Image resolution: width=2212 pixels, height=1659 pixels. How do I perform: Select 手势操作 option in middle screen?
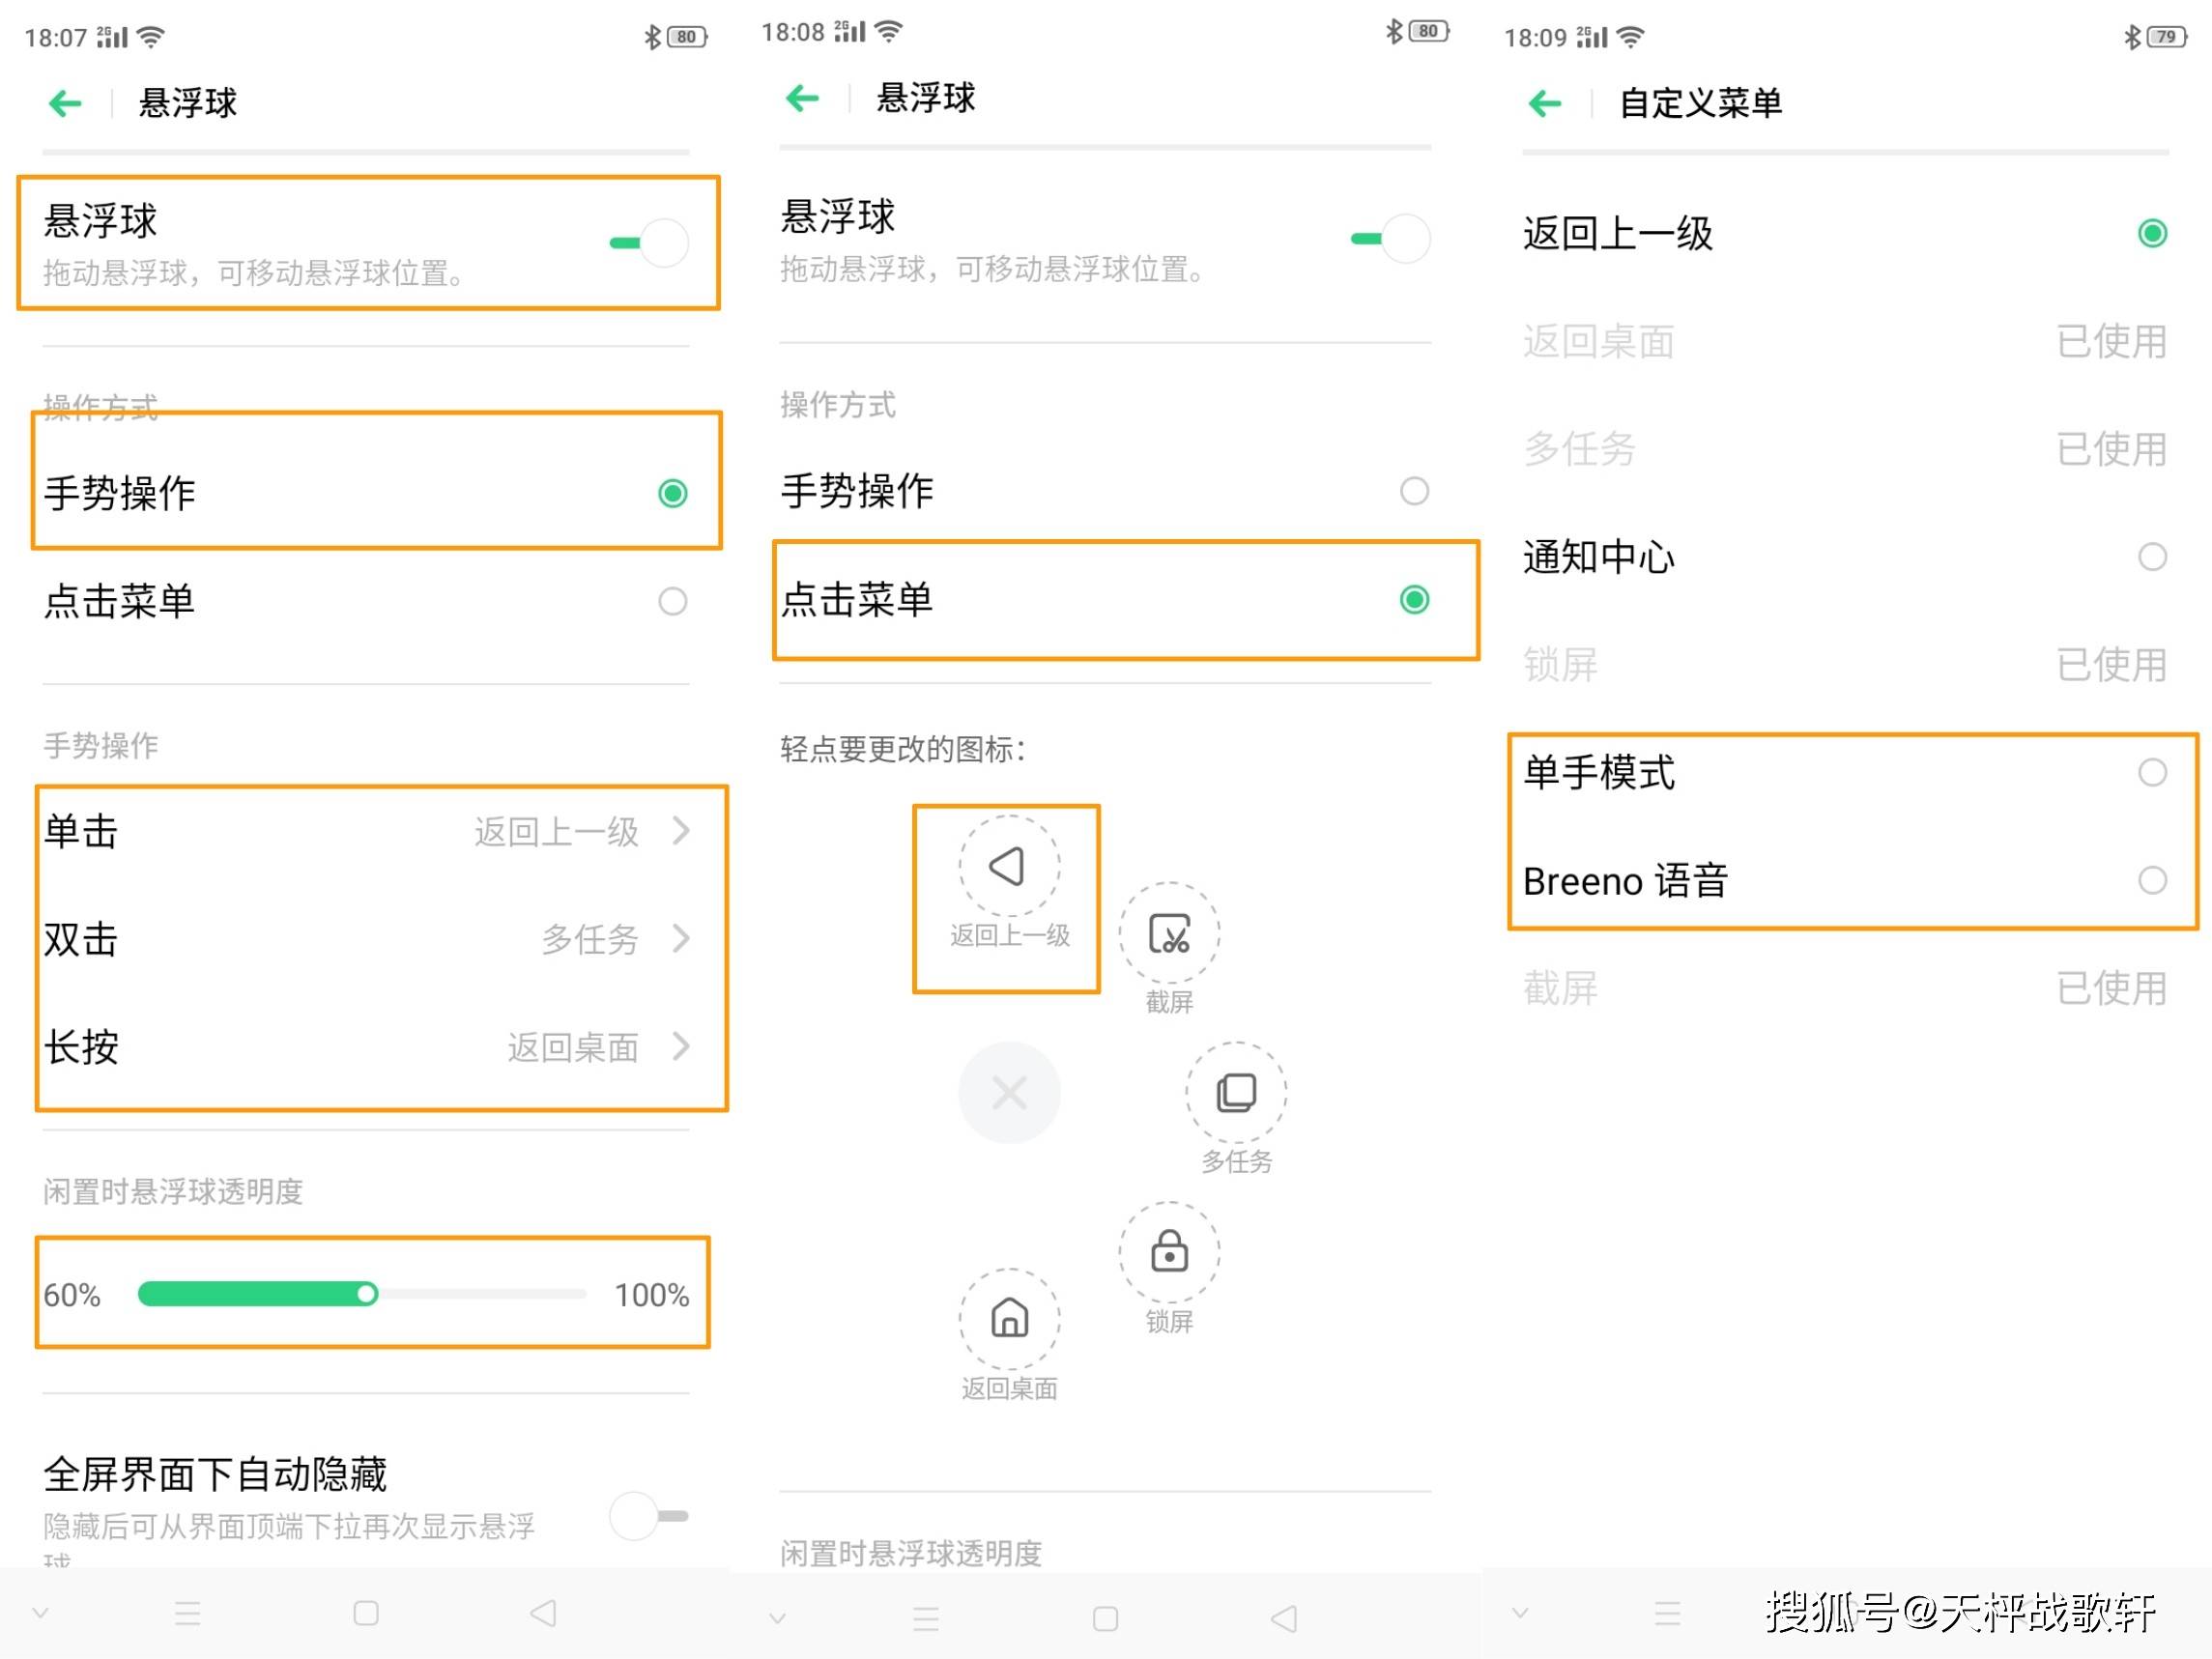point(1105,491)
